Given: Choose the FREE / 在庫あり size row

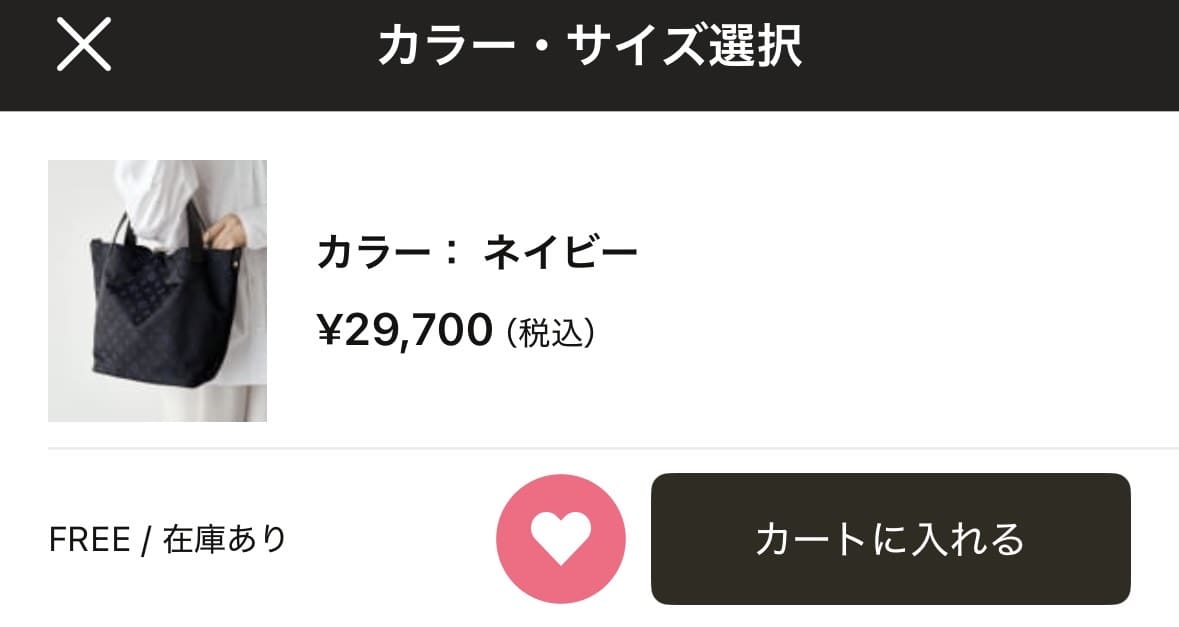Looking at the screenshot, I should click(x=168, y=540).
